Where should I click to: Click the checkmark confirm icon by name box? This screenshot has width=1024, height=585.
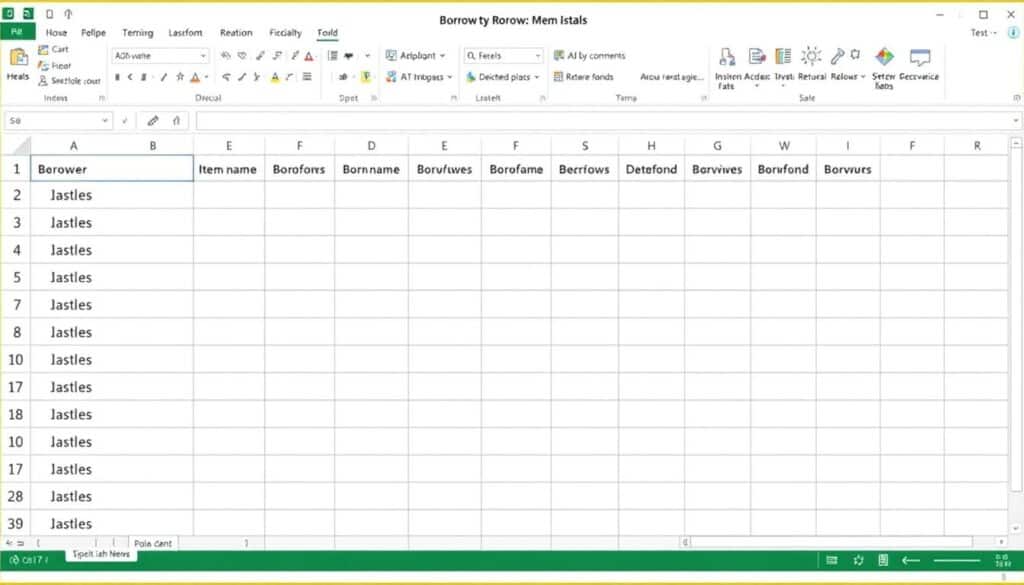pos(125,121)
